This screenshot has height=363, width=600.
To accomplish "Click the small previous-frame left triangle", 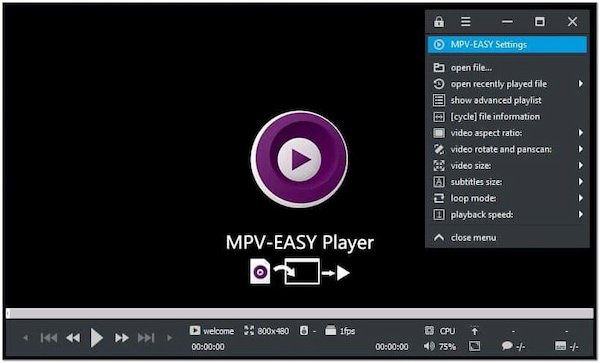I will click(26, 338).
